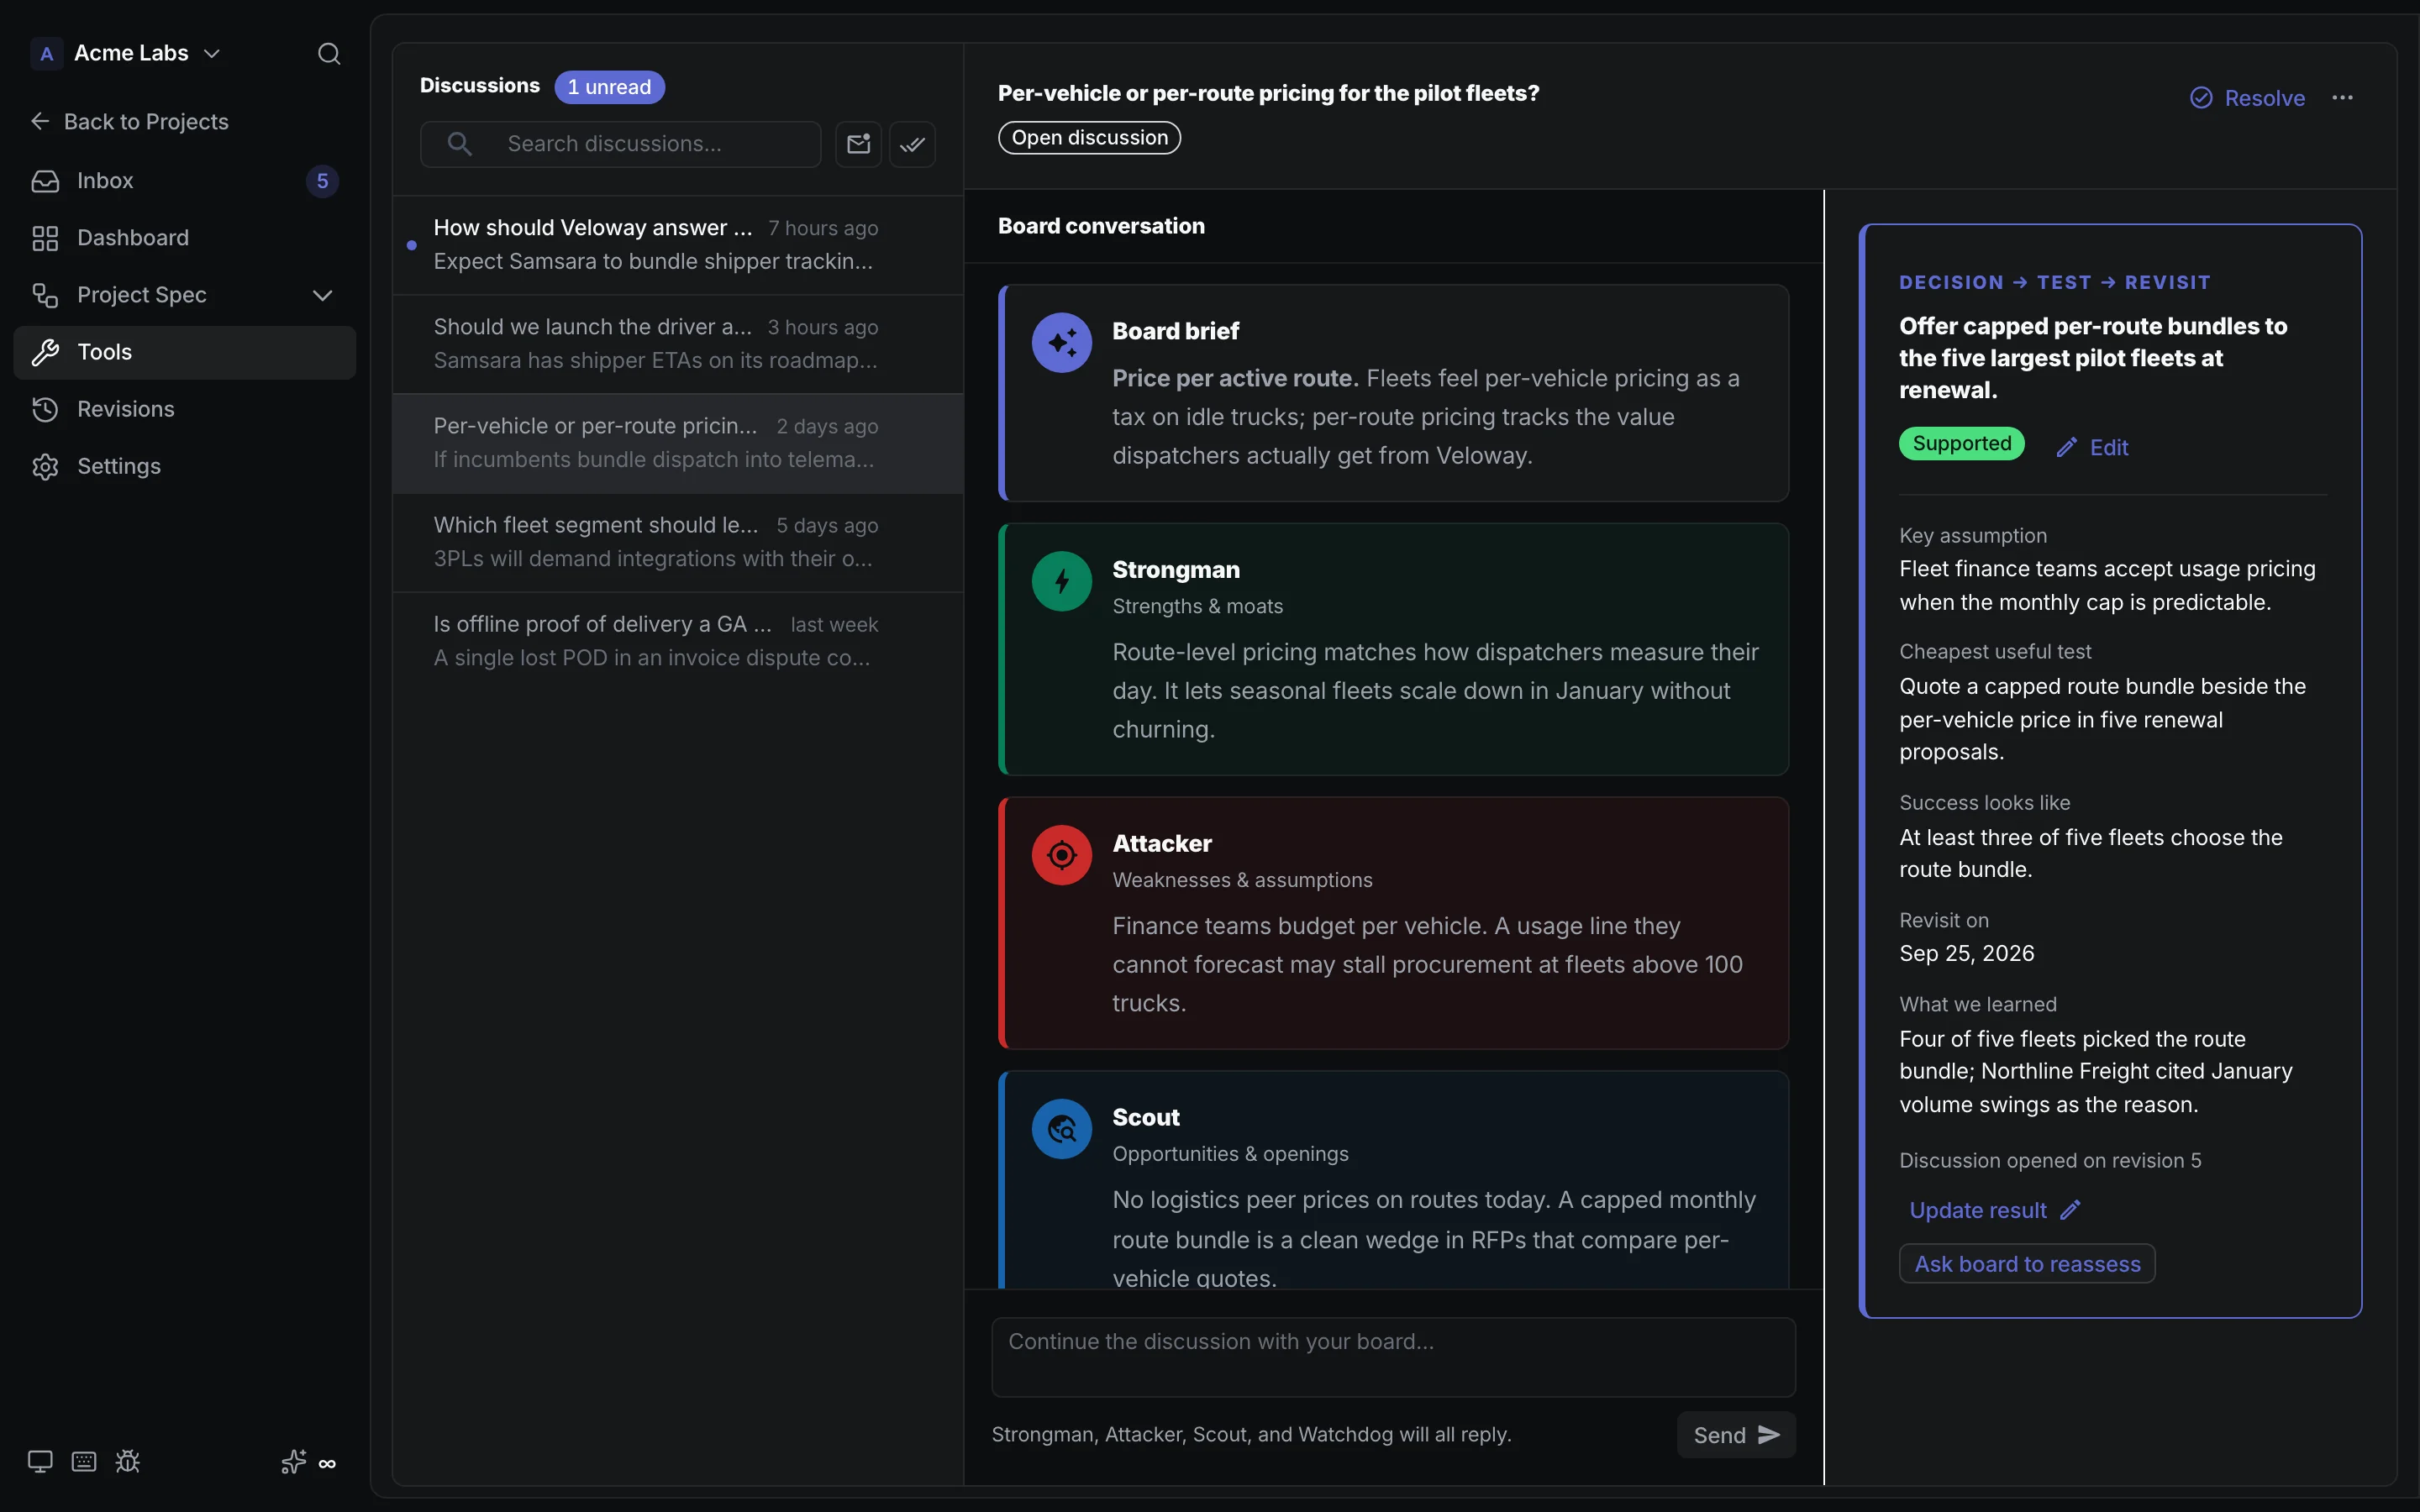Viewport: 2420px width, 1512px height.
Task: Click the monitor icon in the bottom bar
Action: (x=40, y=1461)
